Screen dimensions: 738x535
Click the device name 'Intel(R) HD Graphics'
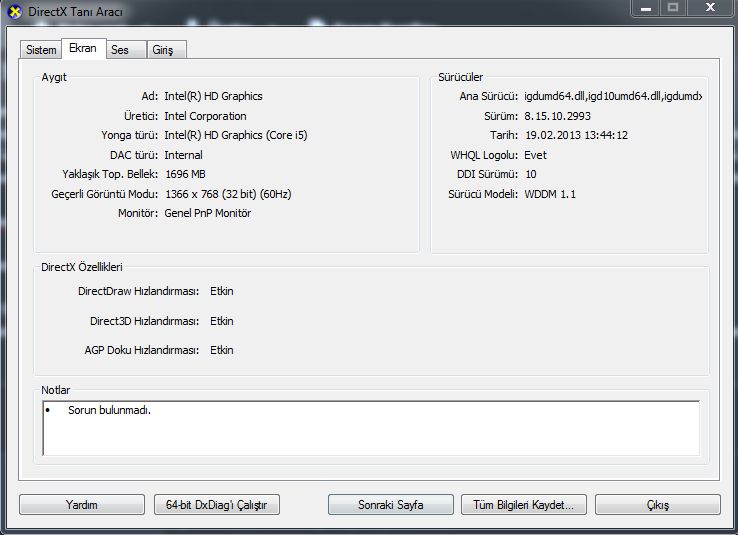point(213,96)
